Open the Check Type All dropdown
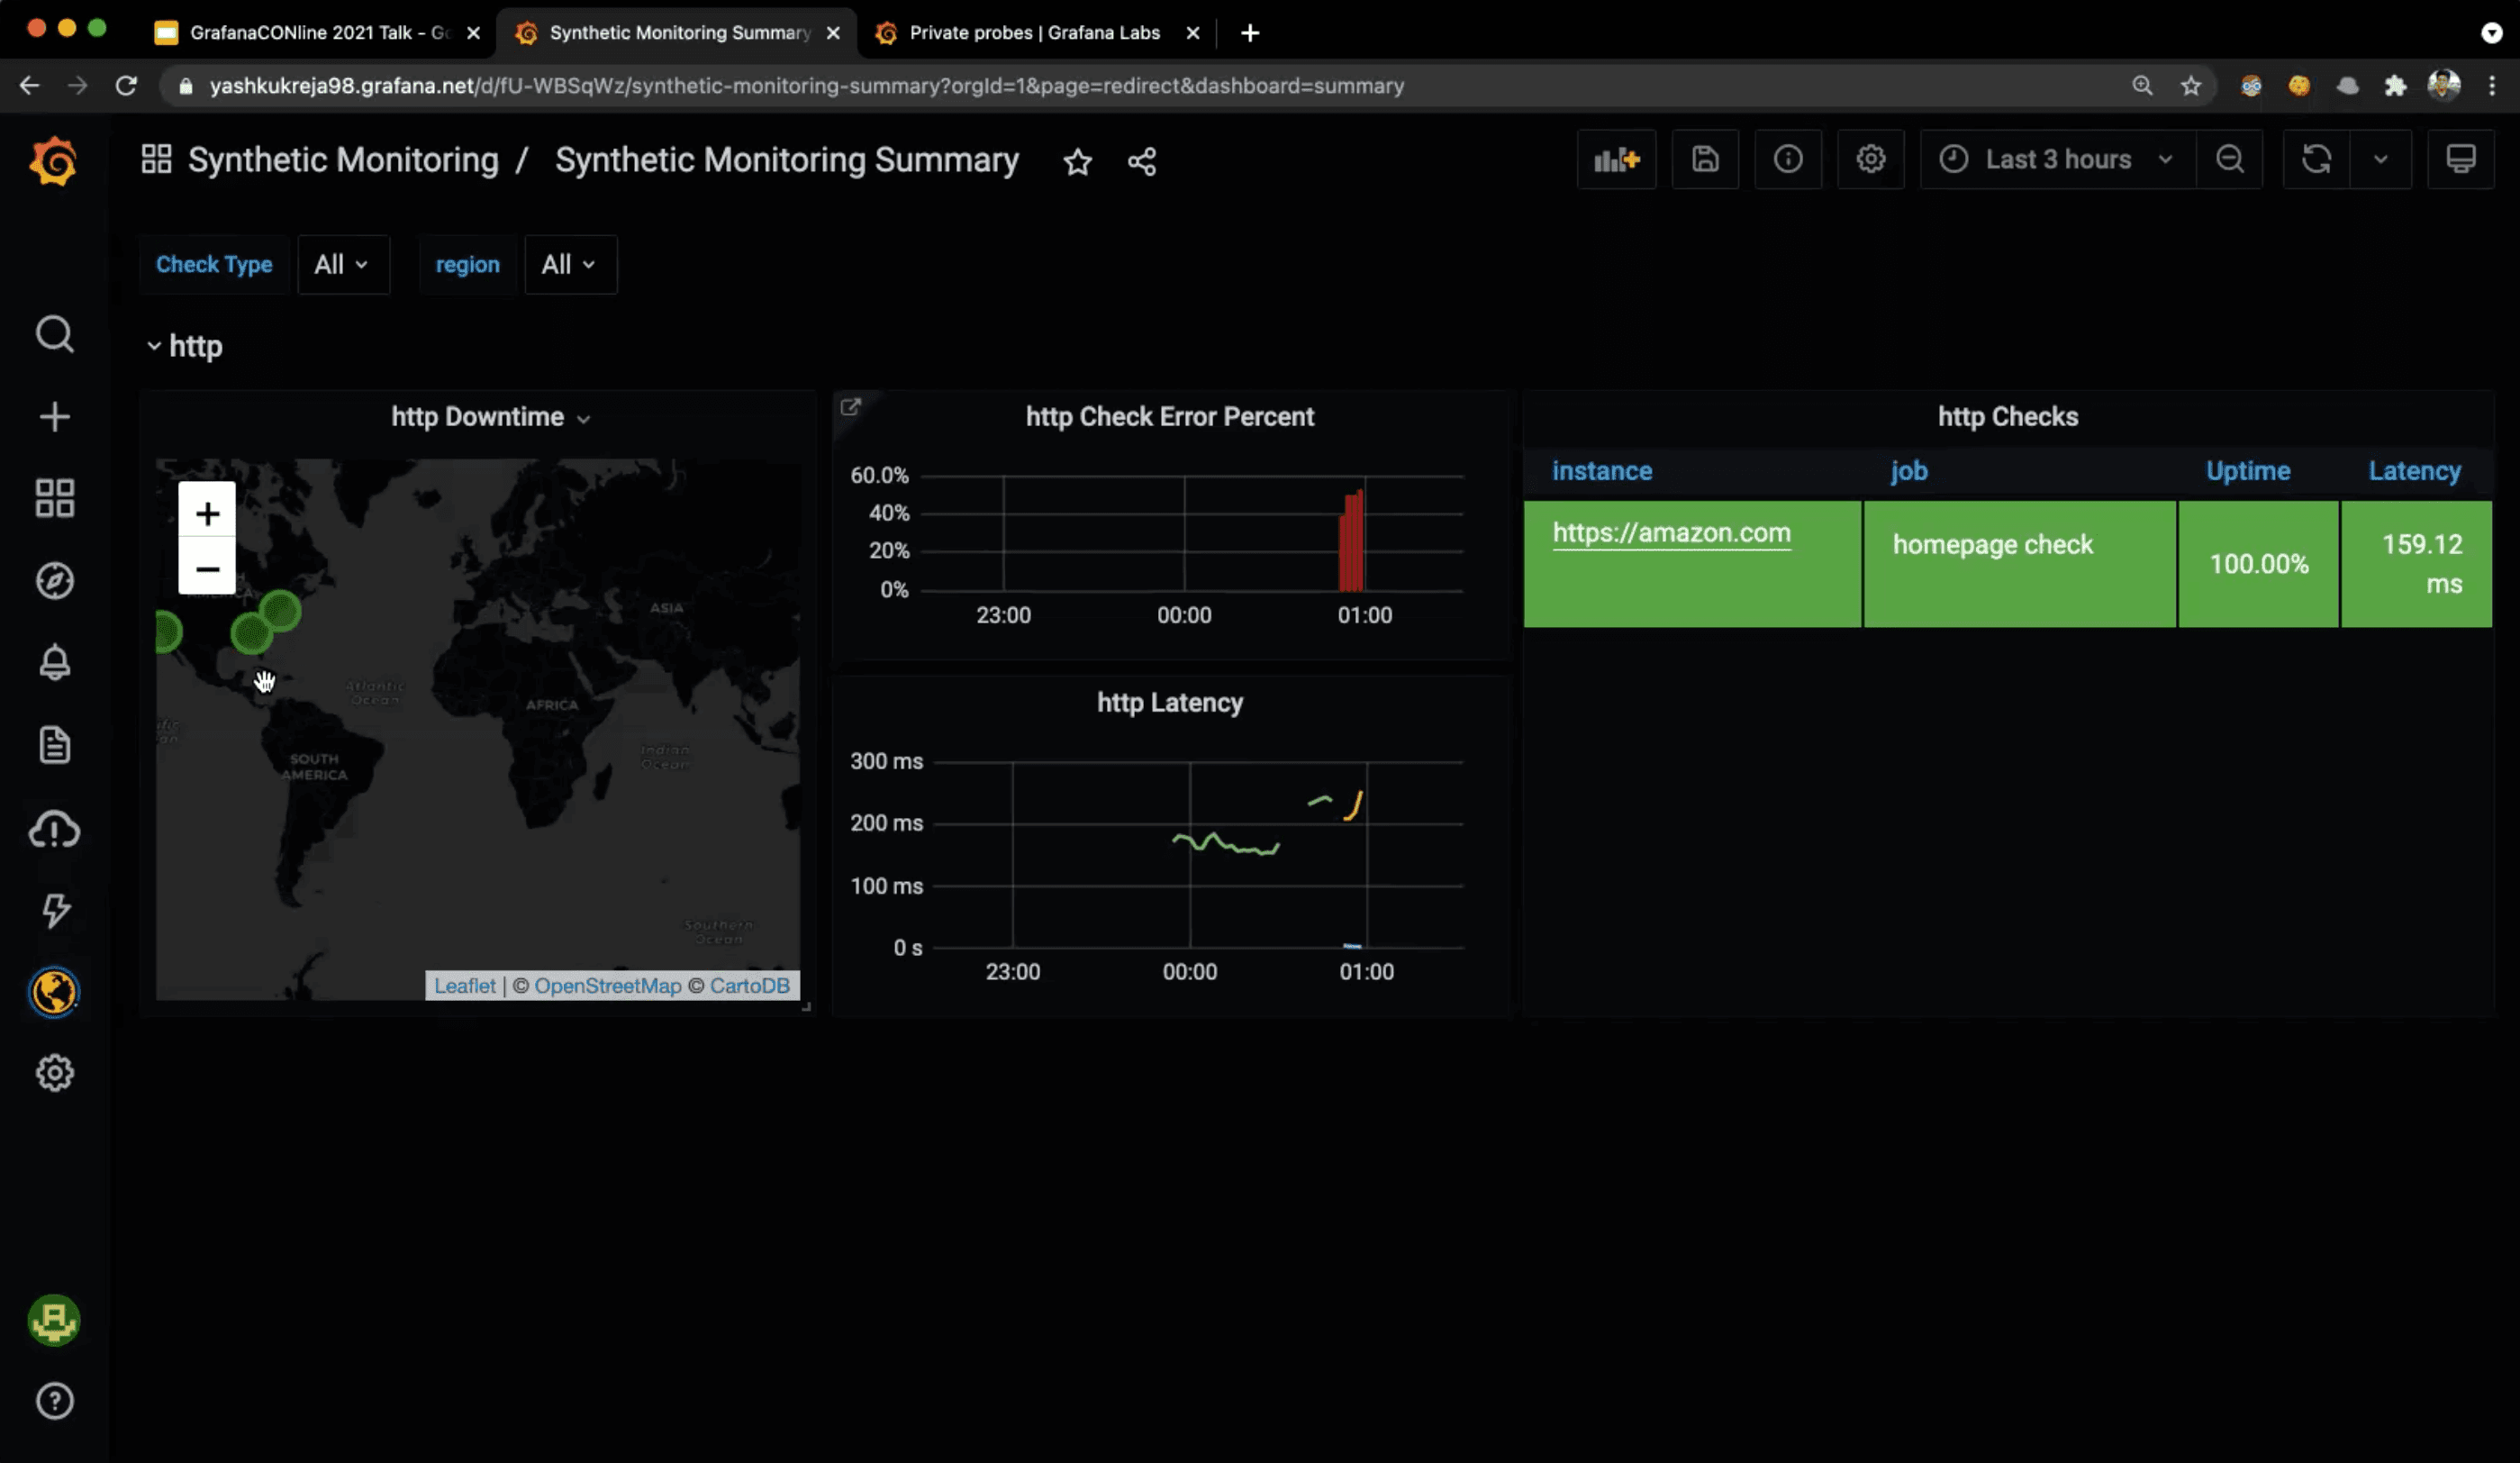 [342, 265]
